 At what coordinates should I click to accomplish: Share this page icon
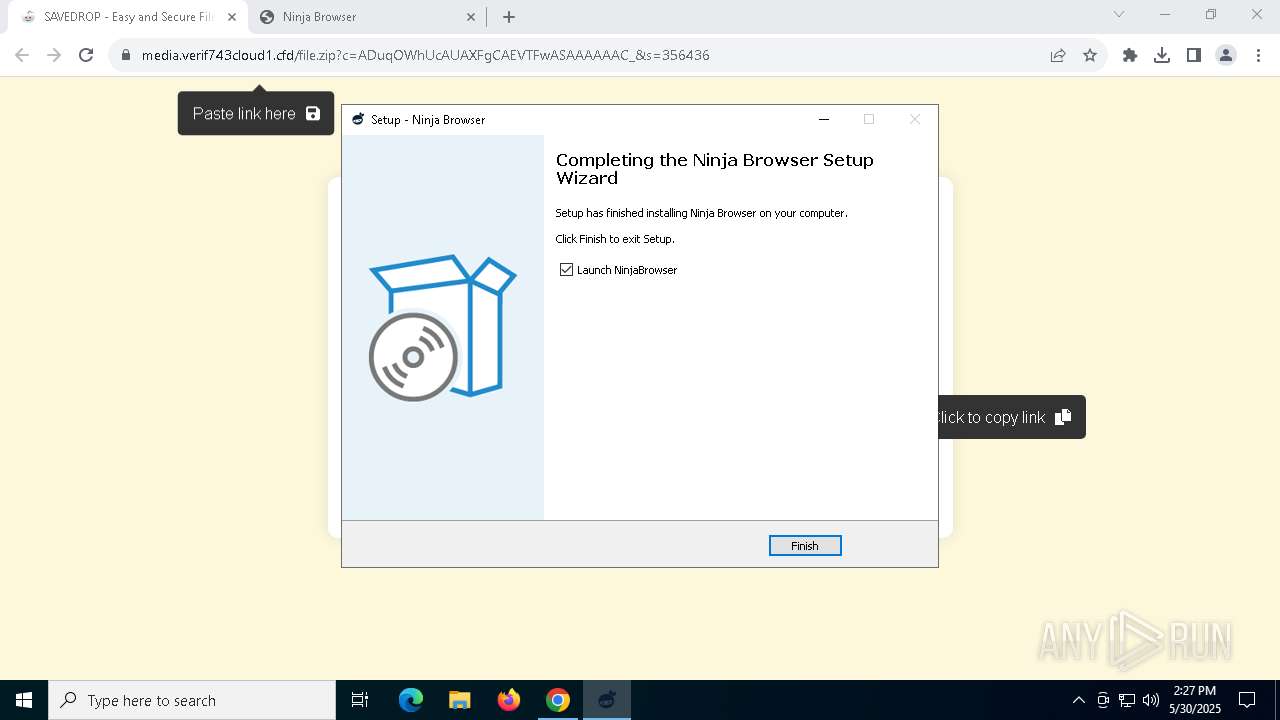point(1058,55)
